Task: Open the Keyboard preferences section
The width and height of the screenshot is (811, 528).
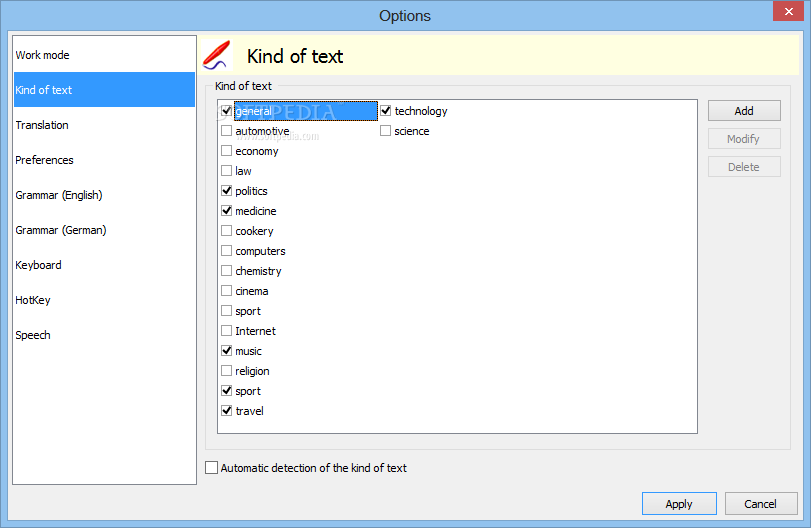Action: pyautogui.click(x=104, y=265)
